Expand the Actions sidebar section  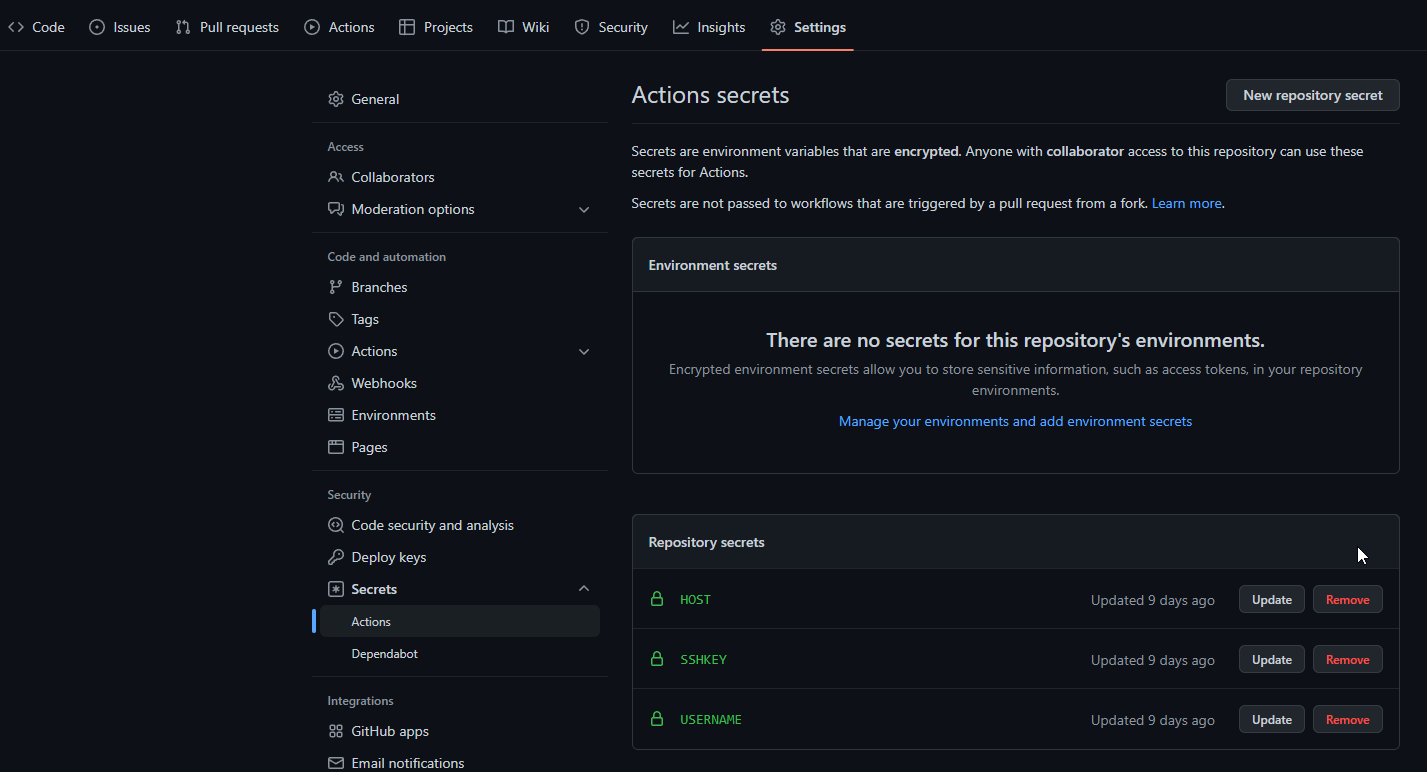coord(584,351)
